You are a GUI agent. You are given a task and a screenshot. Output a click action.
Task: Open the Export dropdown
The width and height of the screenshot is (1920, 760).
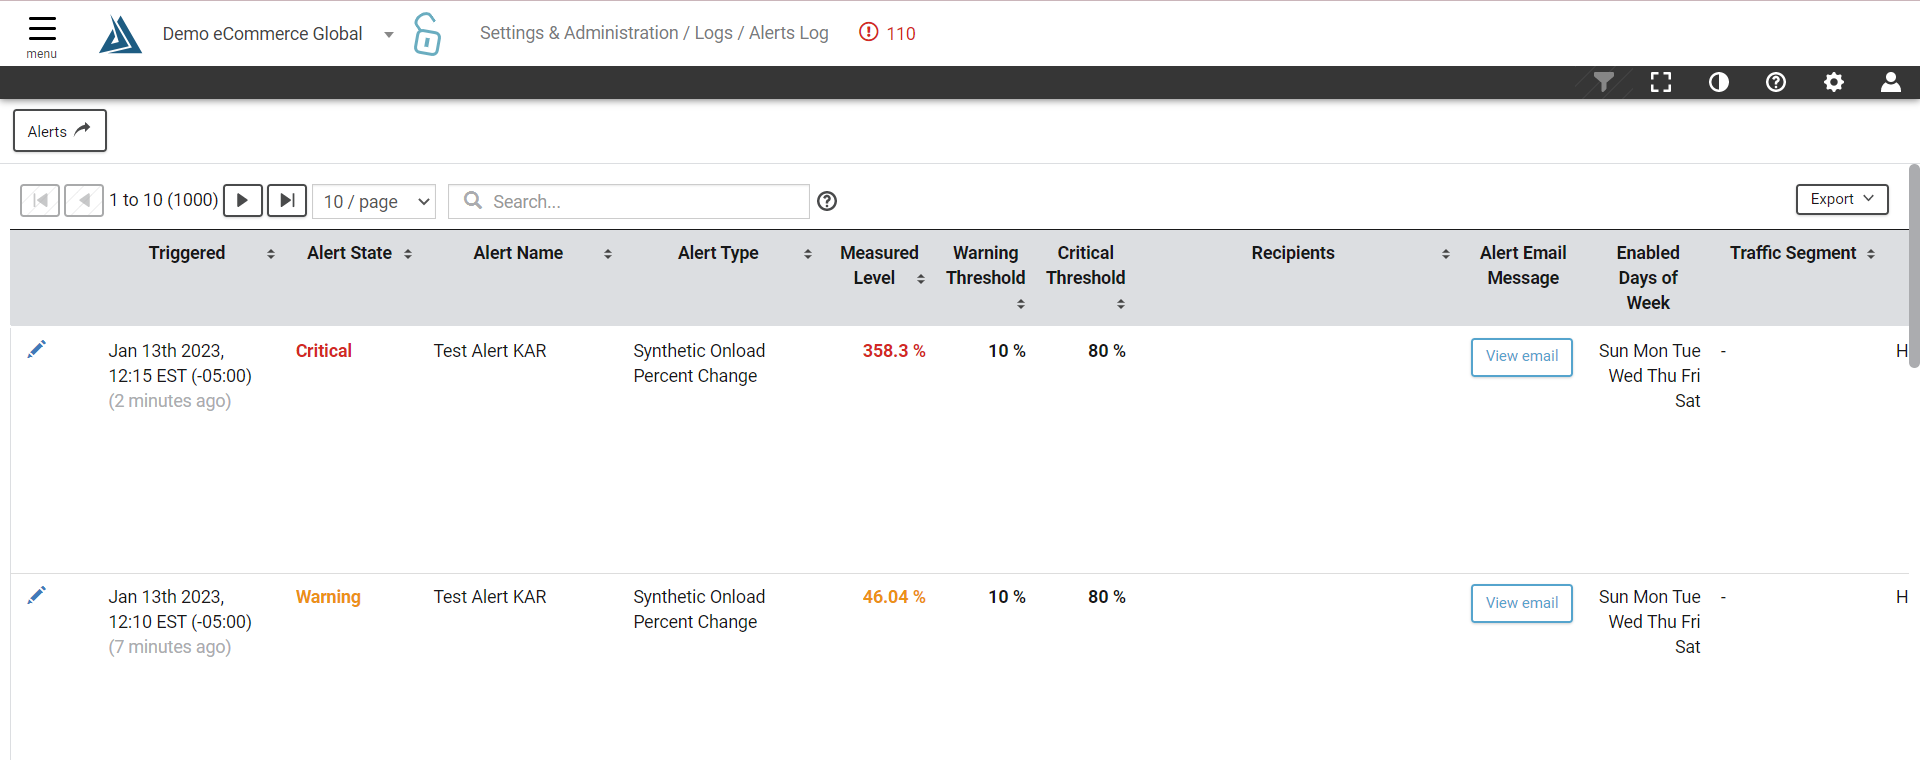point(1842,199)
